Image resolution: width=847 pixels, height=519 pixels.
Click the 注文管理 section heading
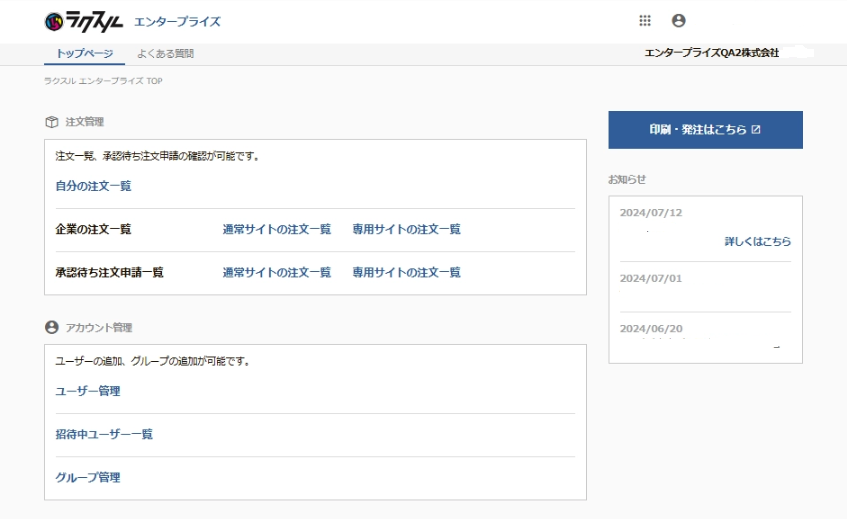pyautogui.click(x=85, y=122)
